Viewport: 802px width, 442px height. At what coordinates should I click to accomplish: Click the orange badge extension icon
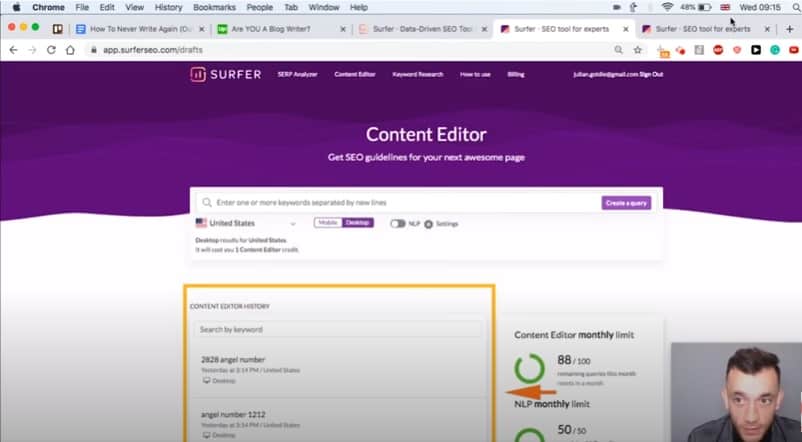(663, 51)
